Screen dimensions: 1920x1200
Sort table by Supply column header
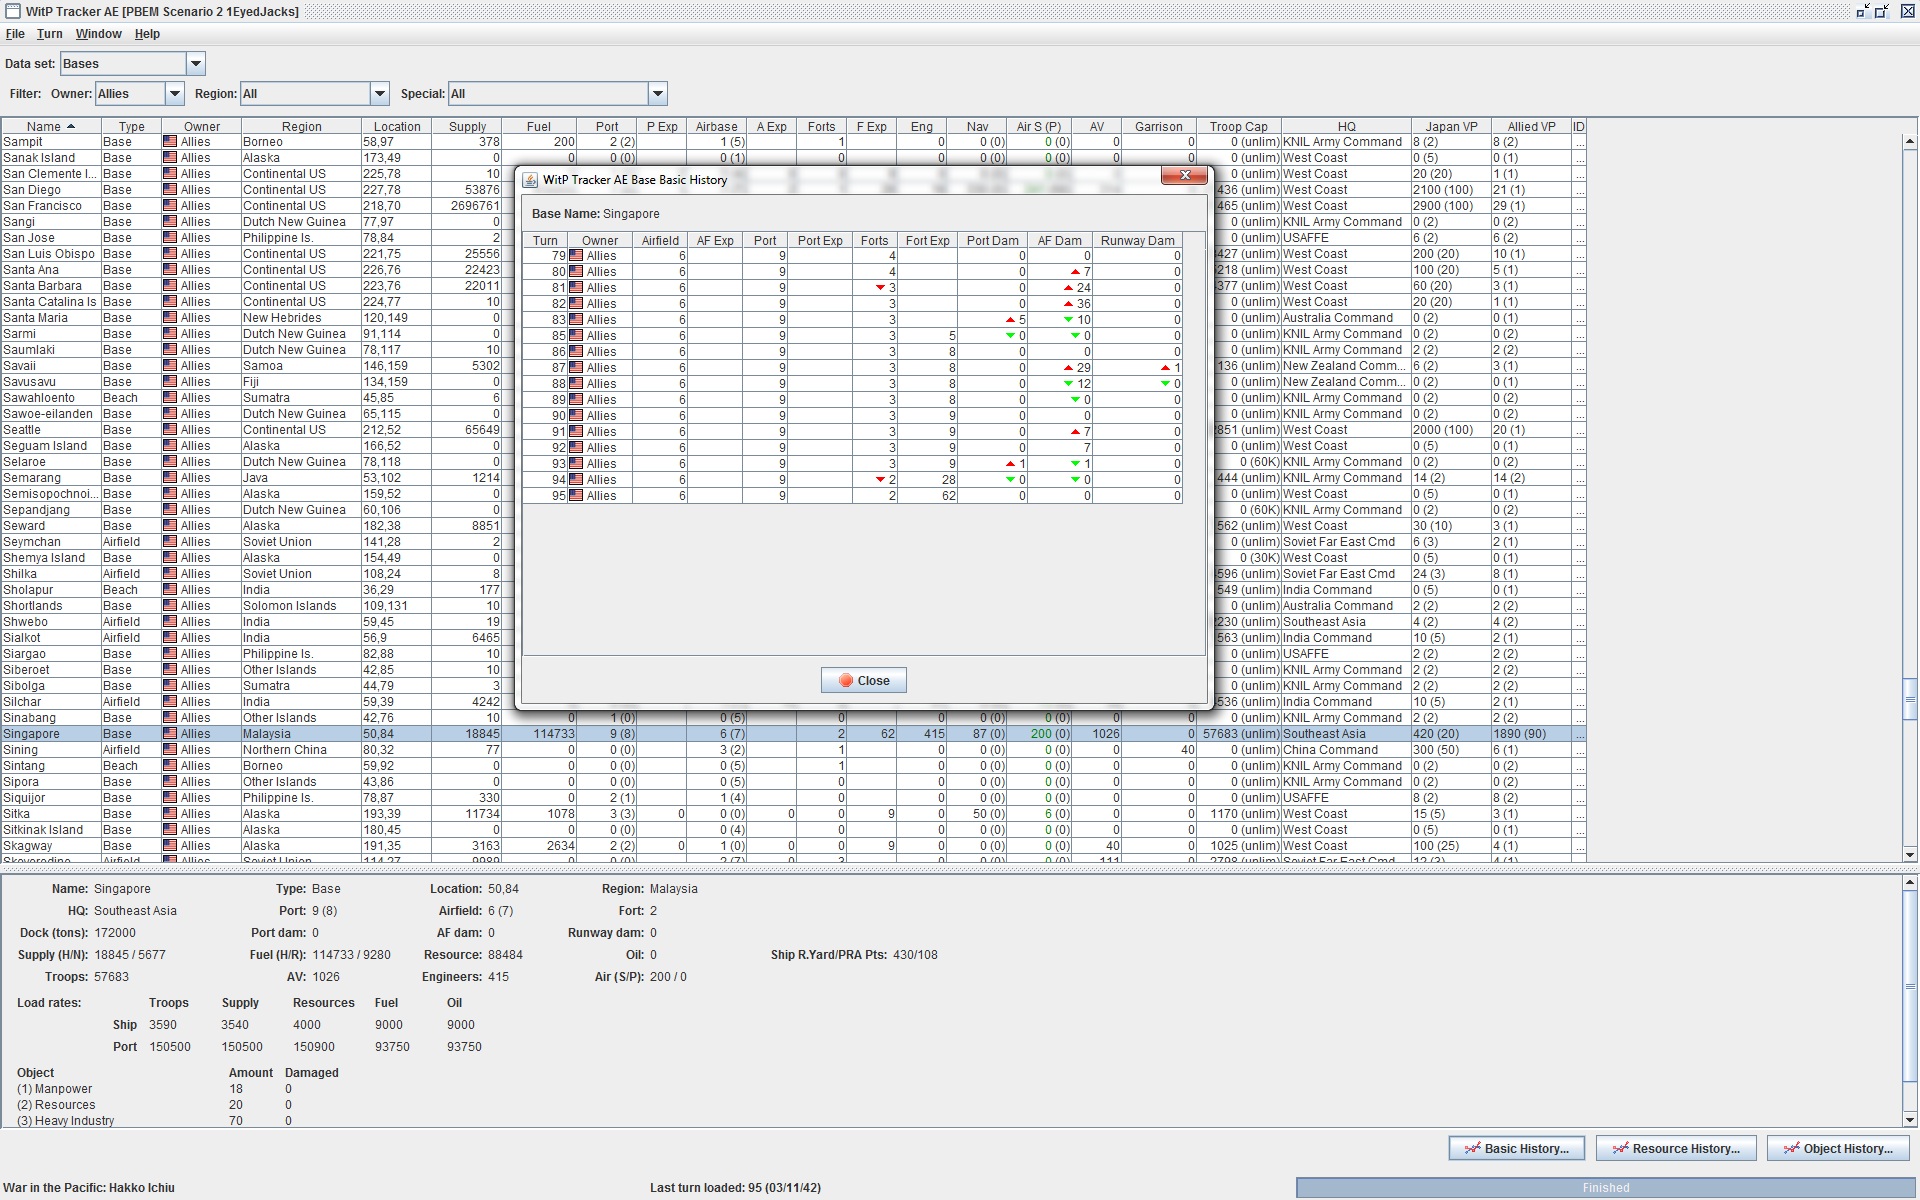(467, 127)
